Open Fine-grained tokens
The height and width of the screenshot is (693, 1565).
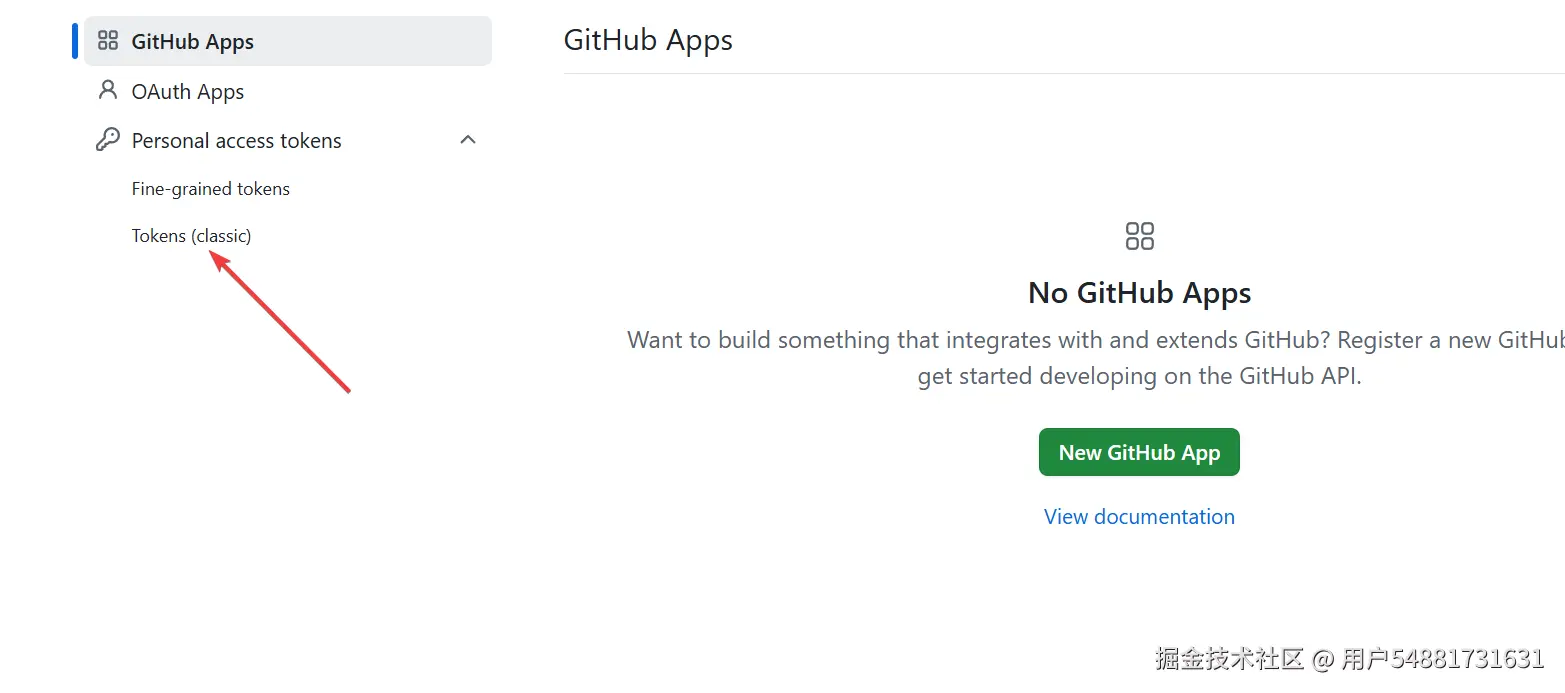211,189
